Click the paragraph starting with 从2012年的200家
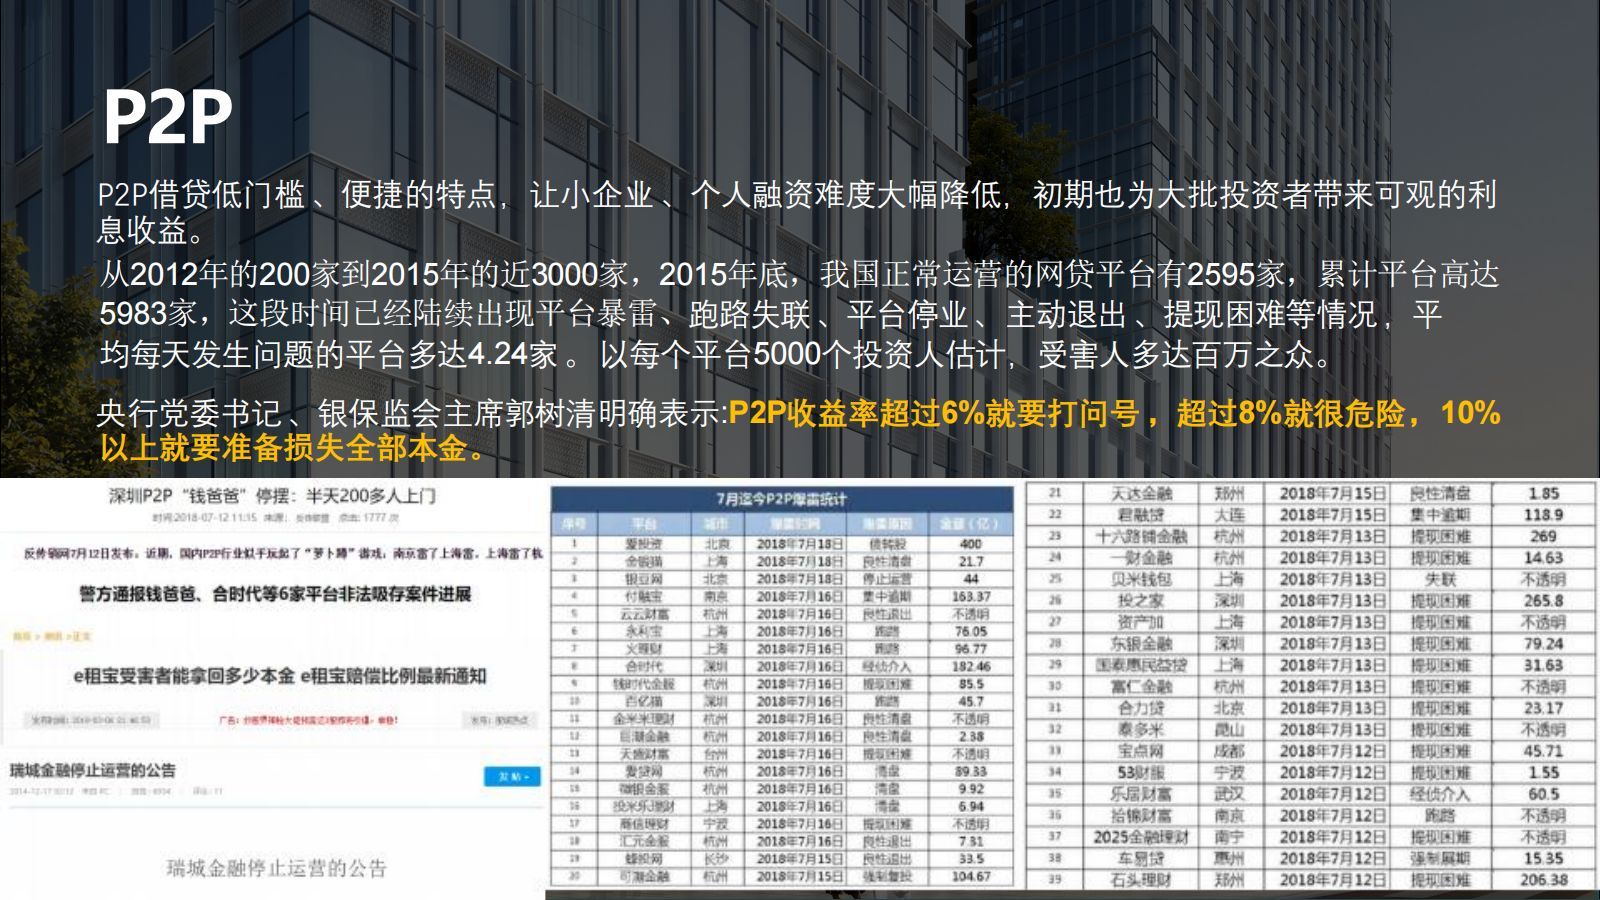The image size is (1600, 900). (x=798, y=313)
